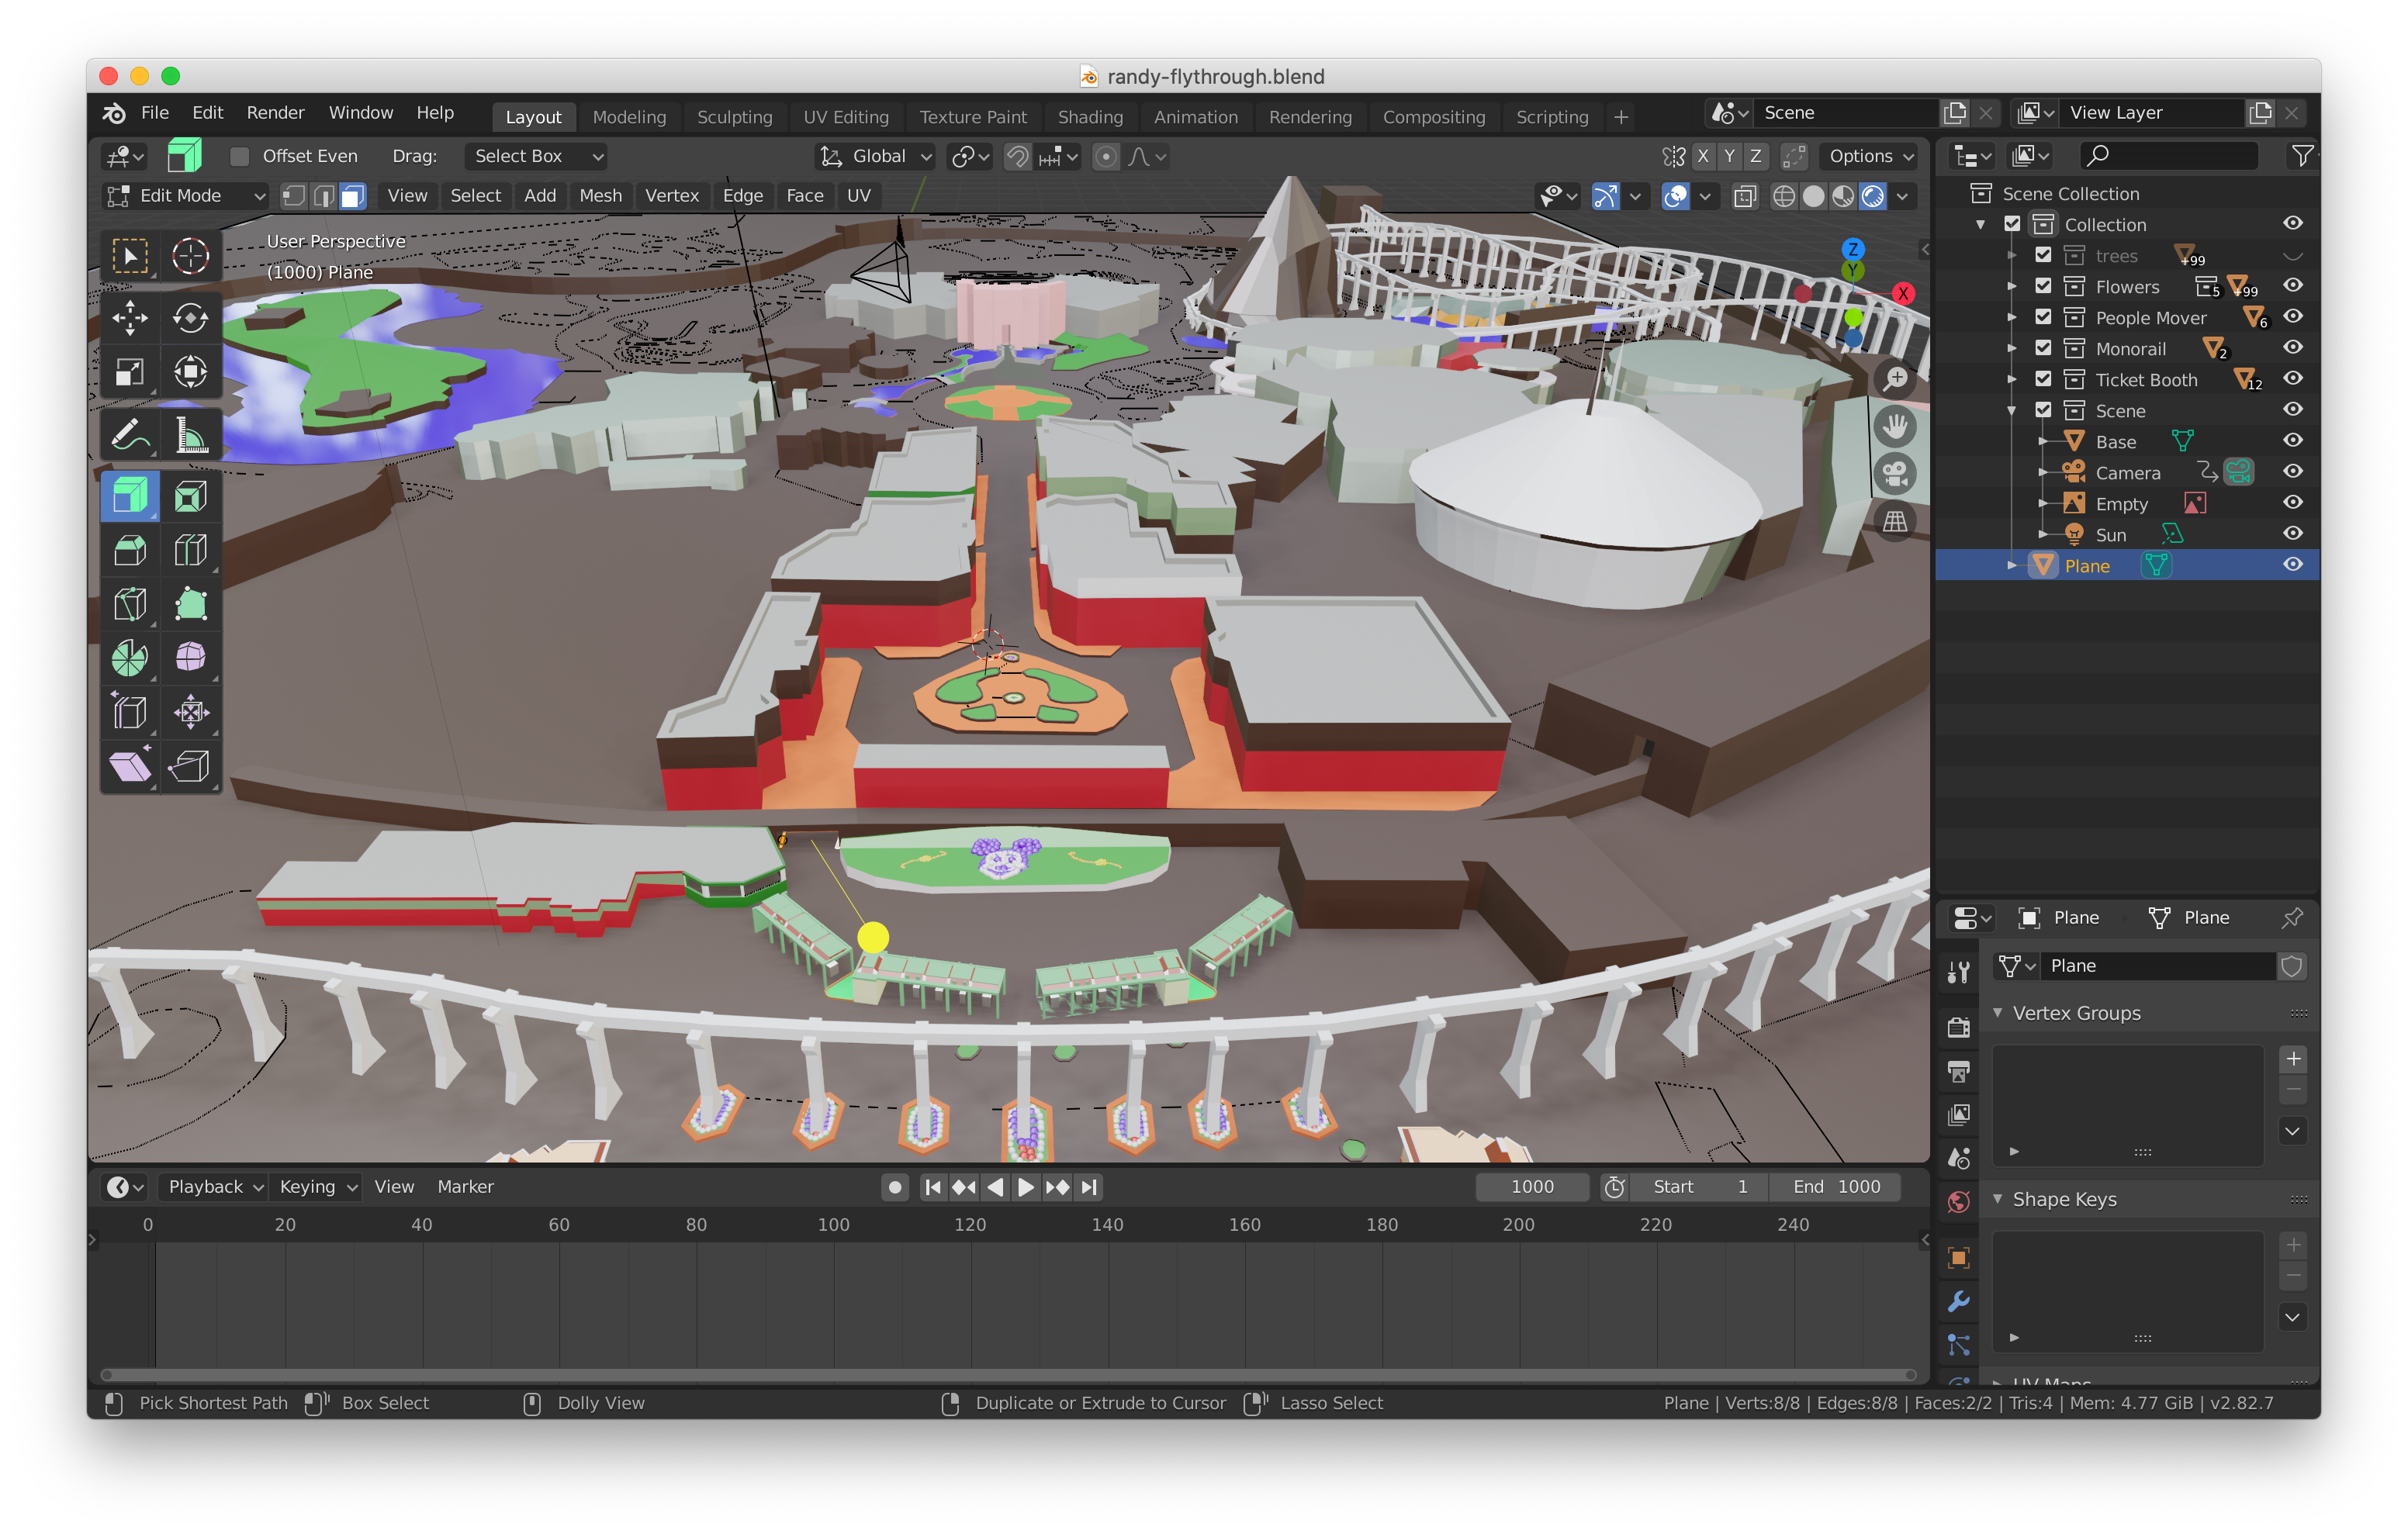Select the Poly Build tool
Image resolution: width=2408 pixels, height=1534 pixels.
(190, 604)
